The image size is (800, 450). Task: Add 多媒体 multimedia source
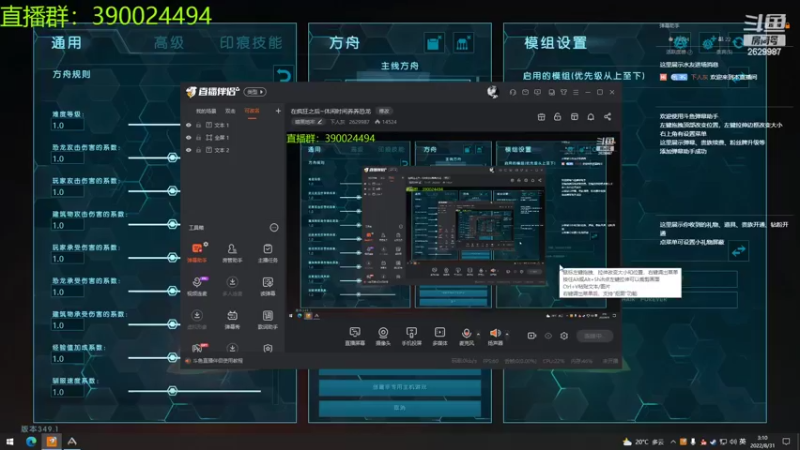(439, 336)
